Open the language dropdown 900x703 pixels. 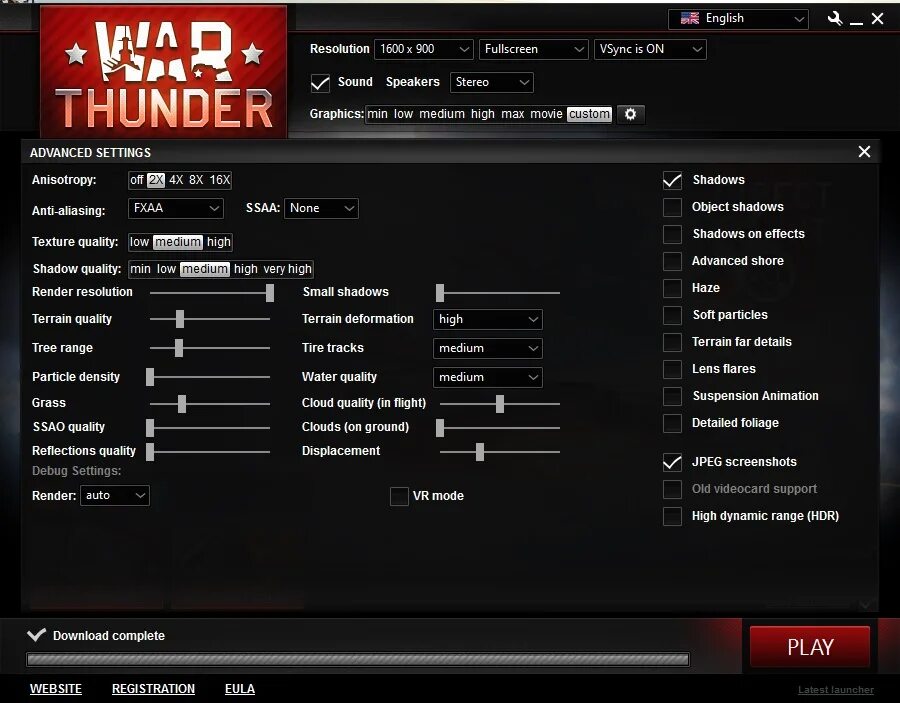click(738, 19)
